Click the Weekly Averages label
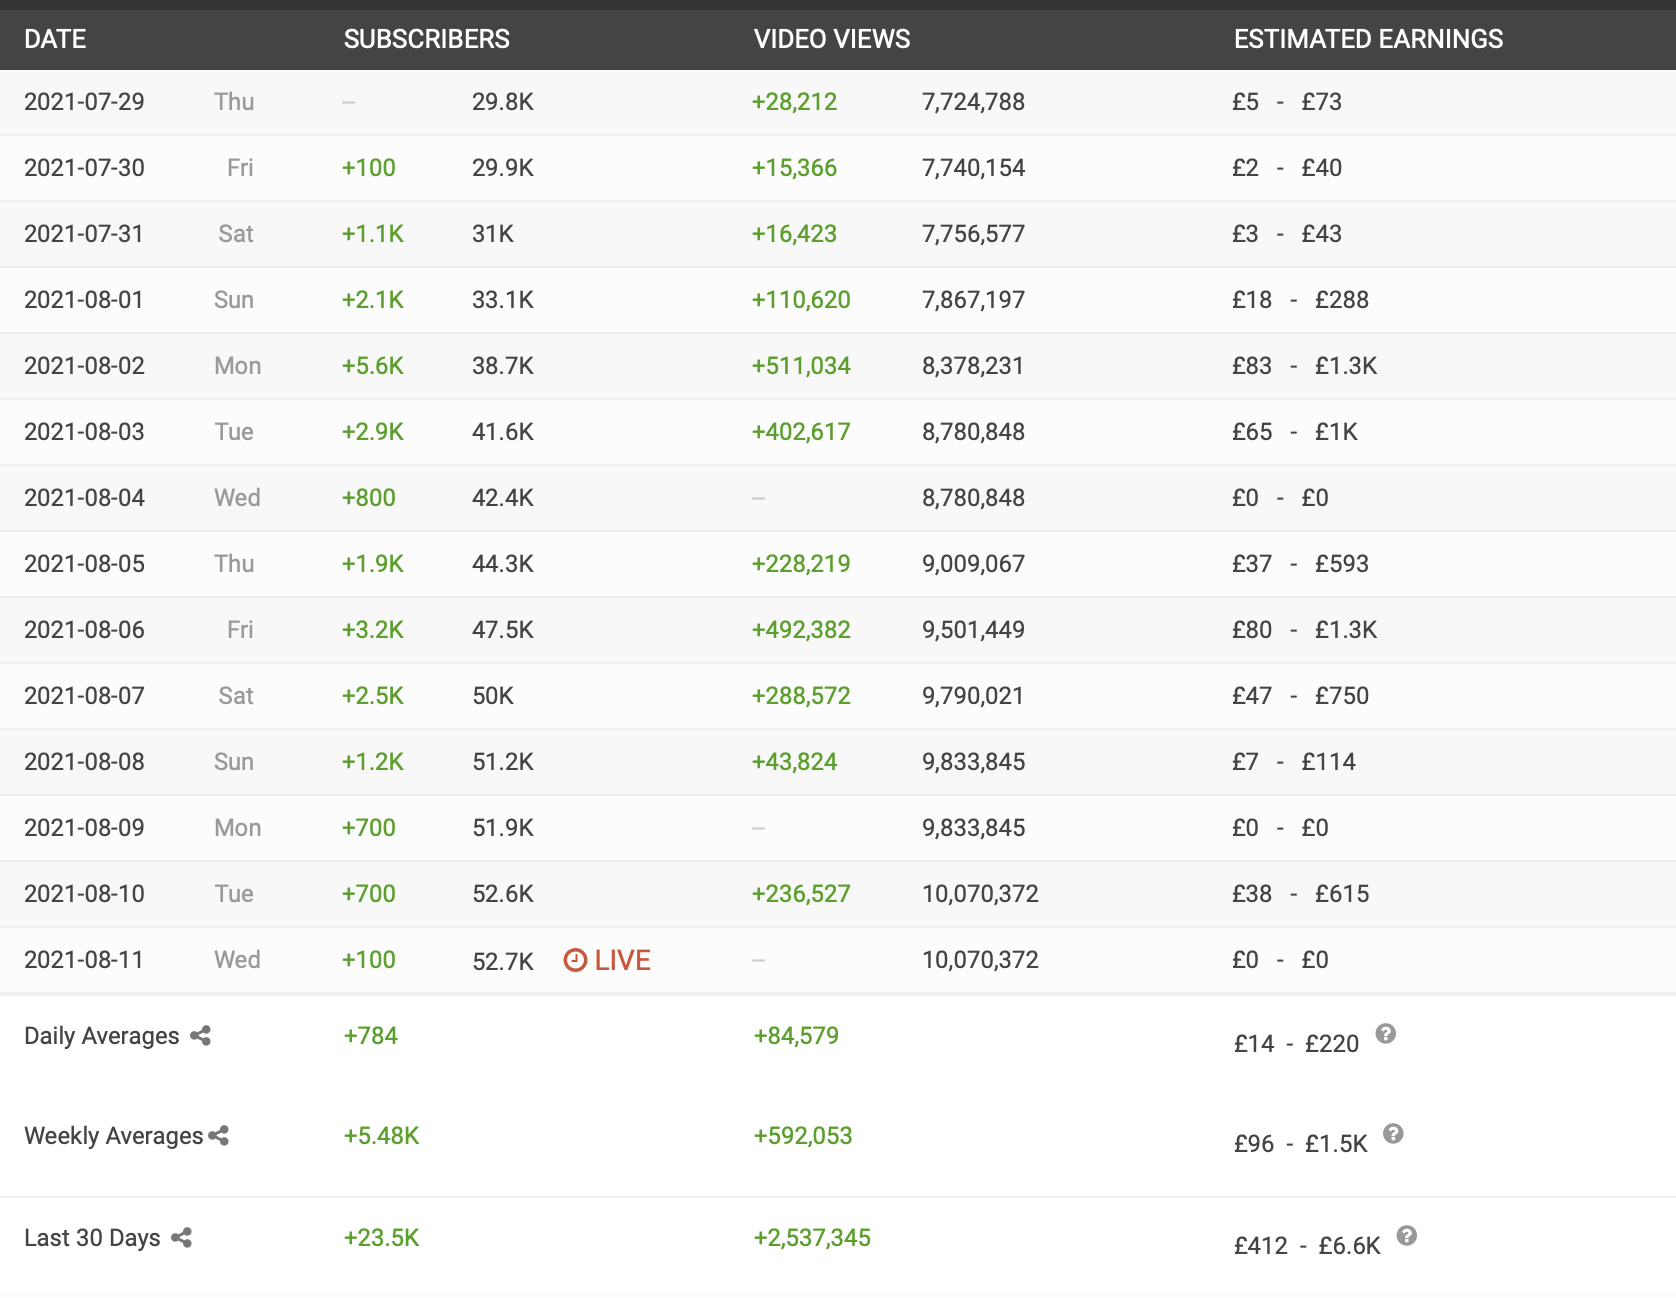This screenshot has width=1676, height=1298. 114,1136
